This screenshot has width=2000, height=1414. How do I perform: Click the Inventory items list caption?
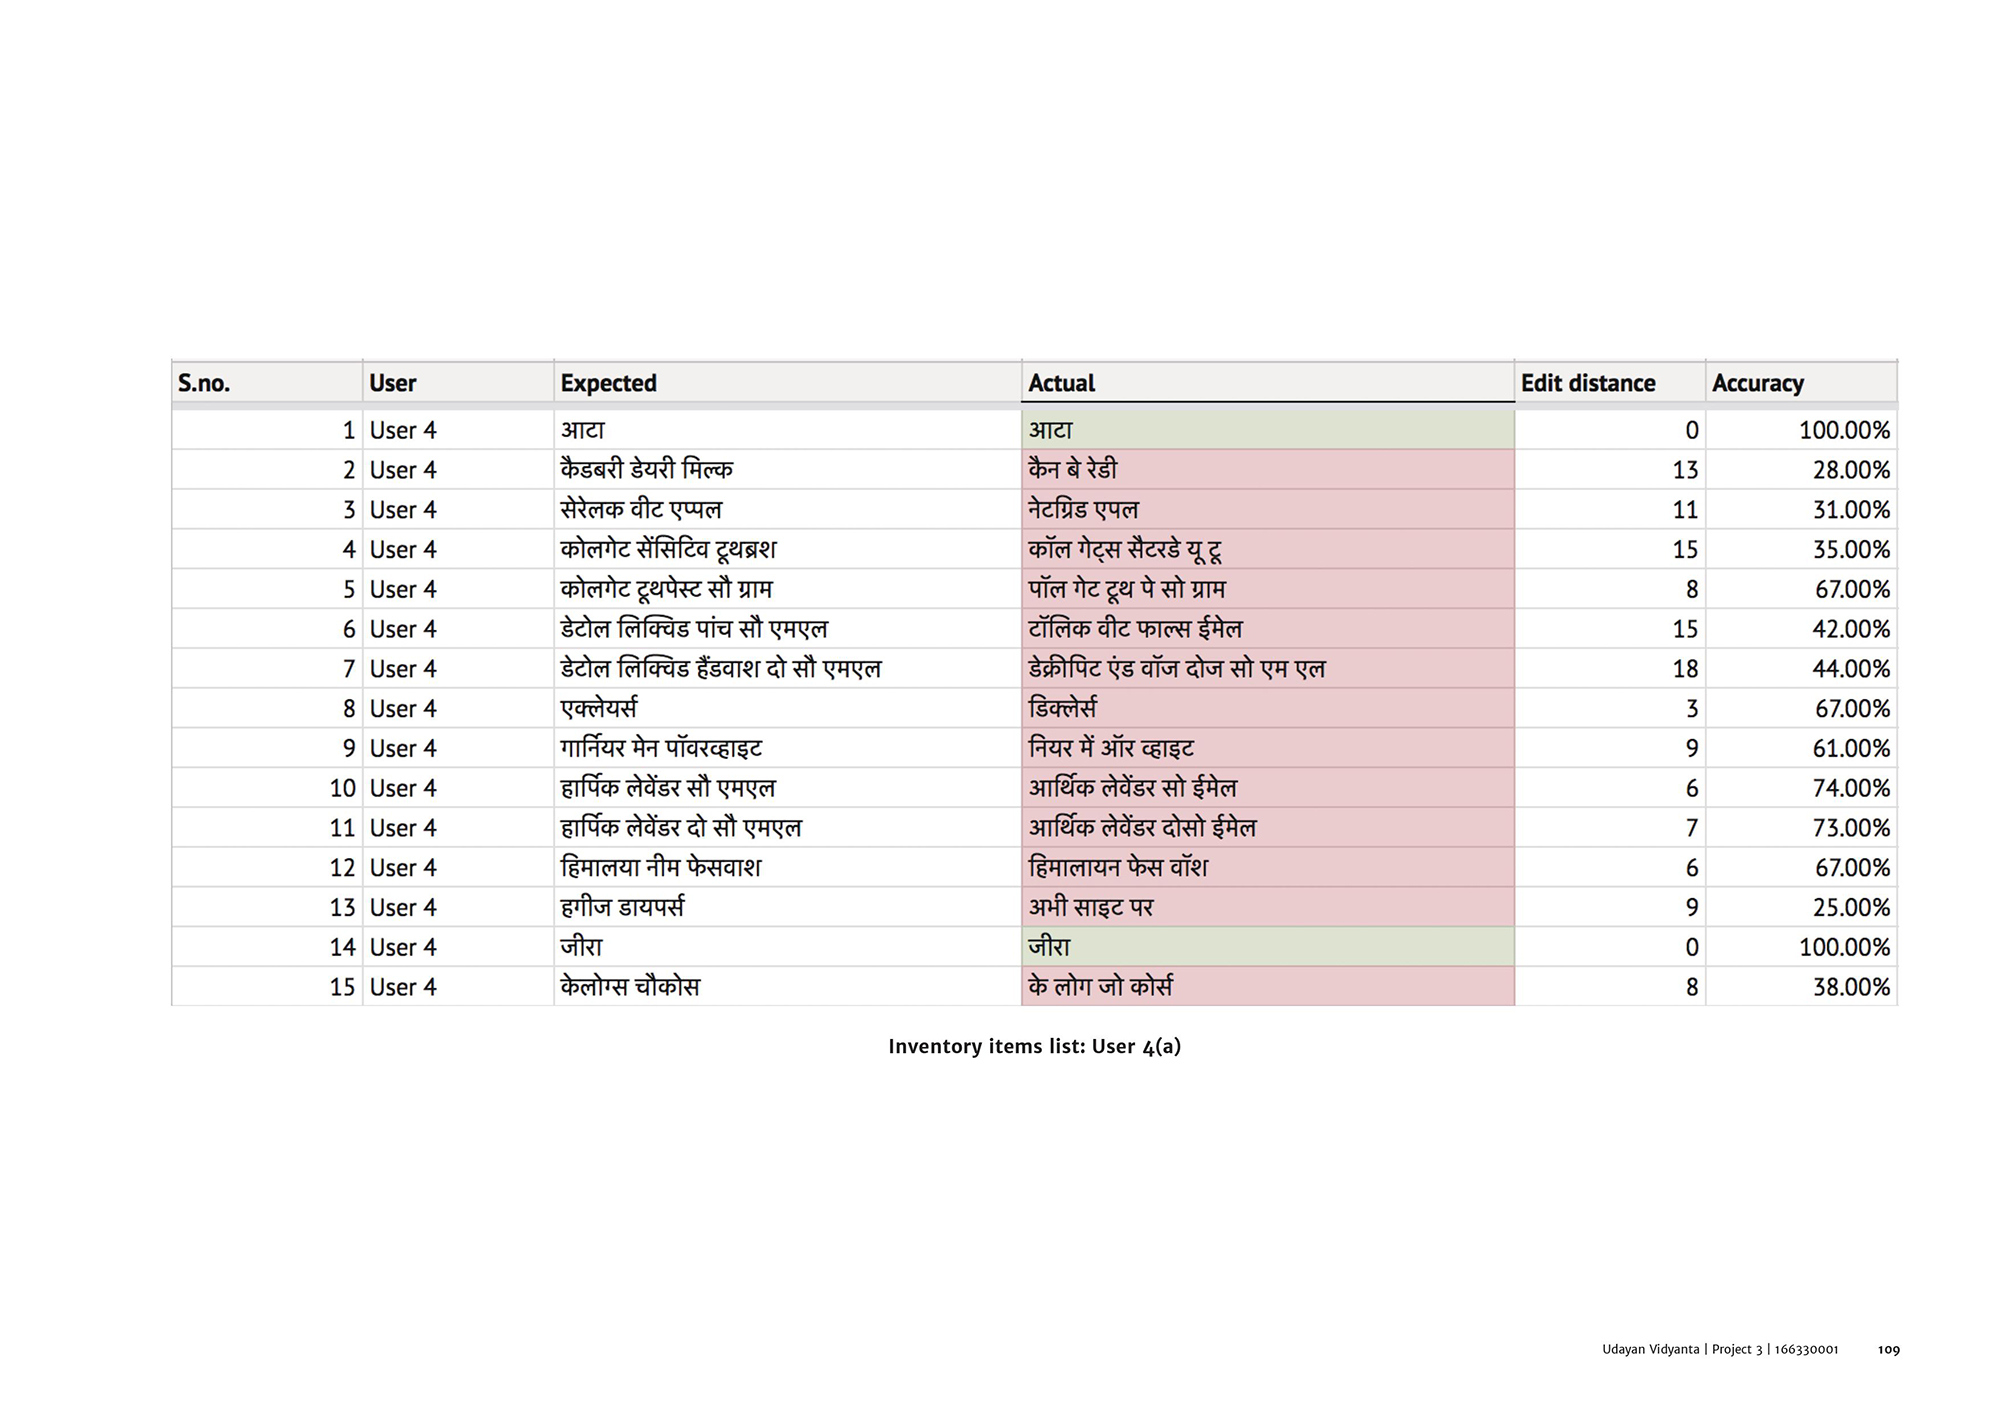[1034, 1046]
